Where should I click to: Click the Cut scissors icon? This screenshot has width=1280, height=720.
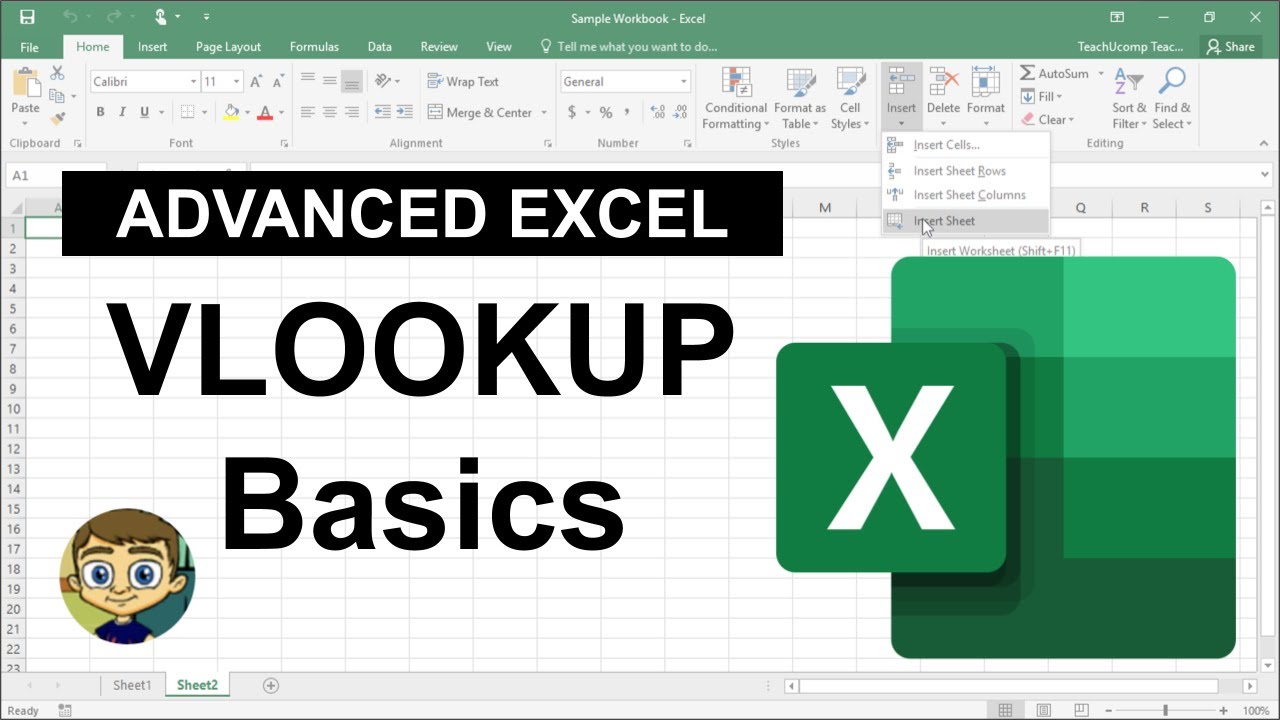click(57, 73)
